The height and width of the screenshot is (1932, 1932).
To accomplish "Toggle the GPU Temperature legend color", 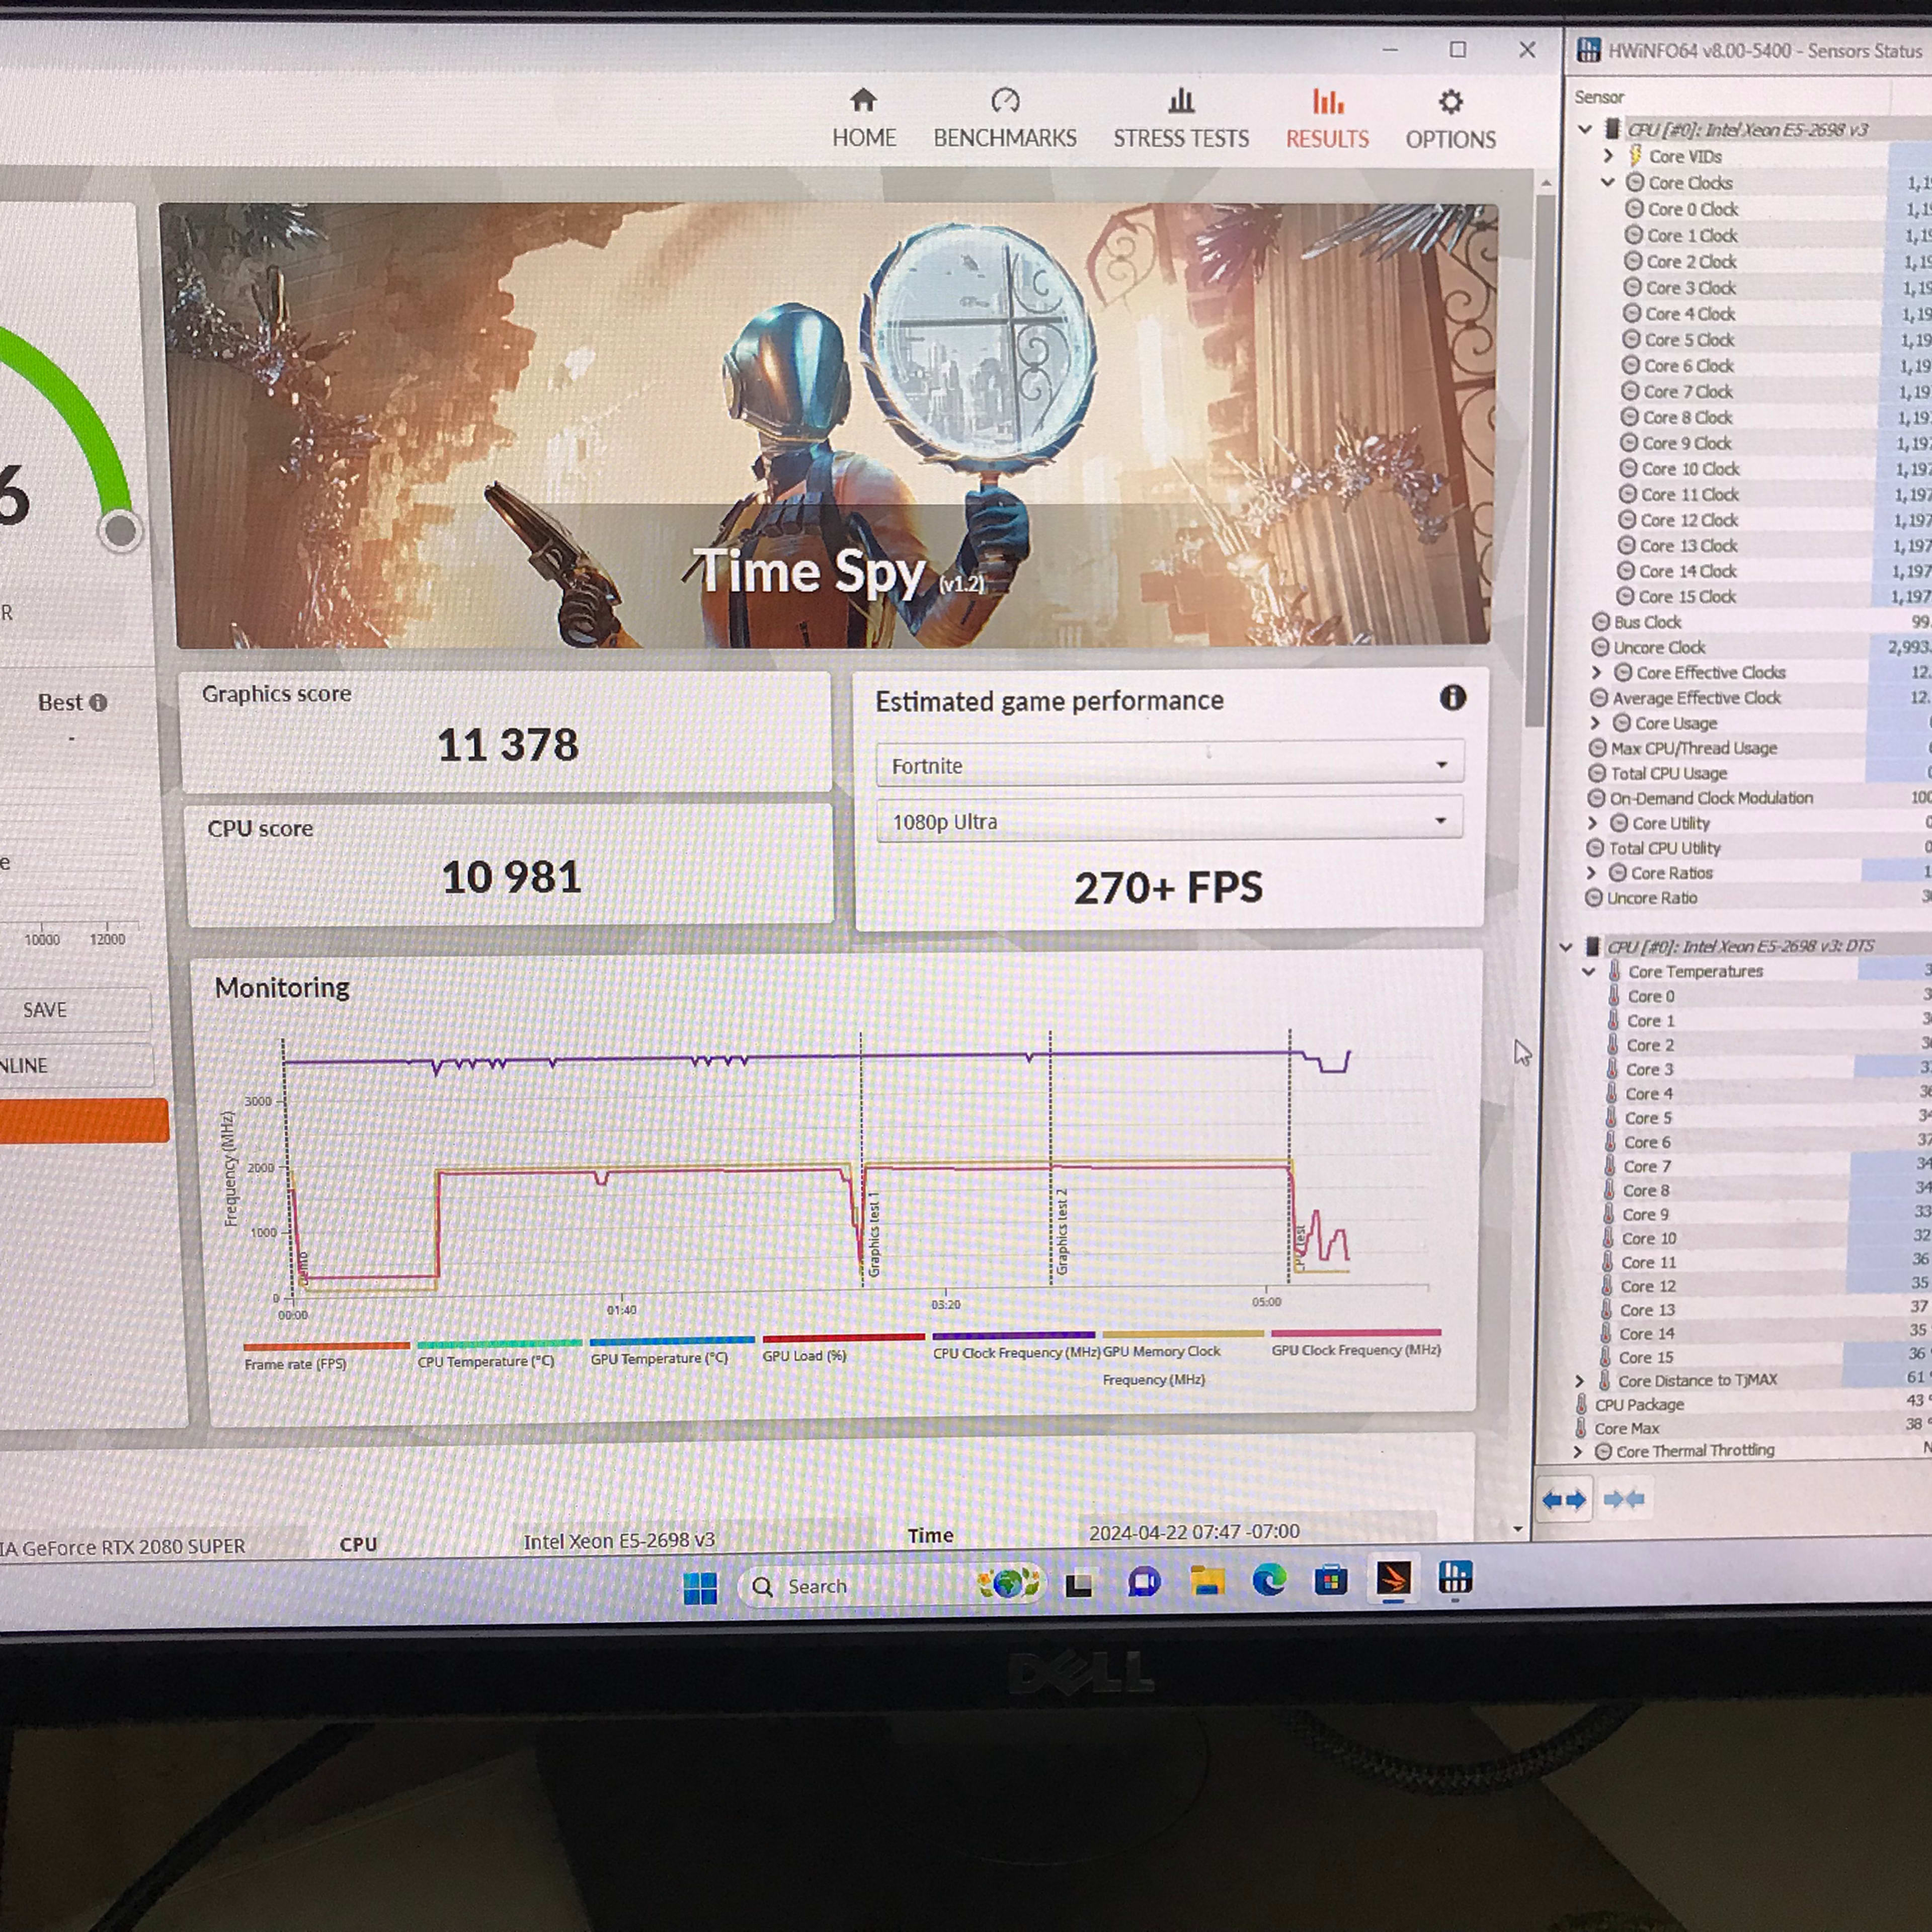I will [x=672, y=1341].
